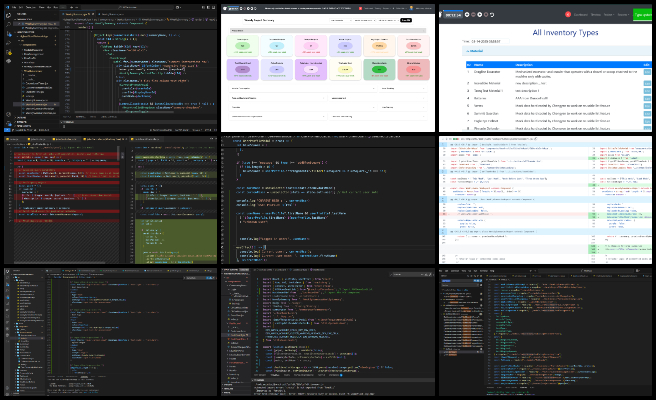Click the light yellow dashboard card
Viewport: 656px width, 400px height.
tap(345, 69)
